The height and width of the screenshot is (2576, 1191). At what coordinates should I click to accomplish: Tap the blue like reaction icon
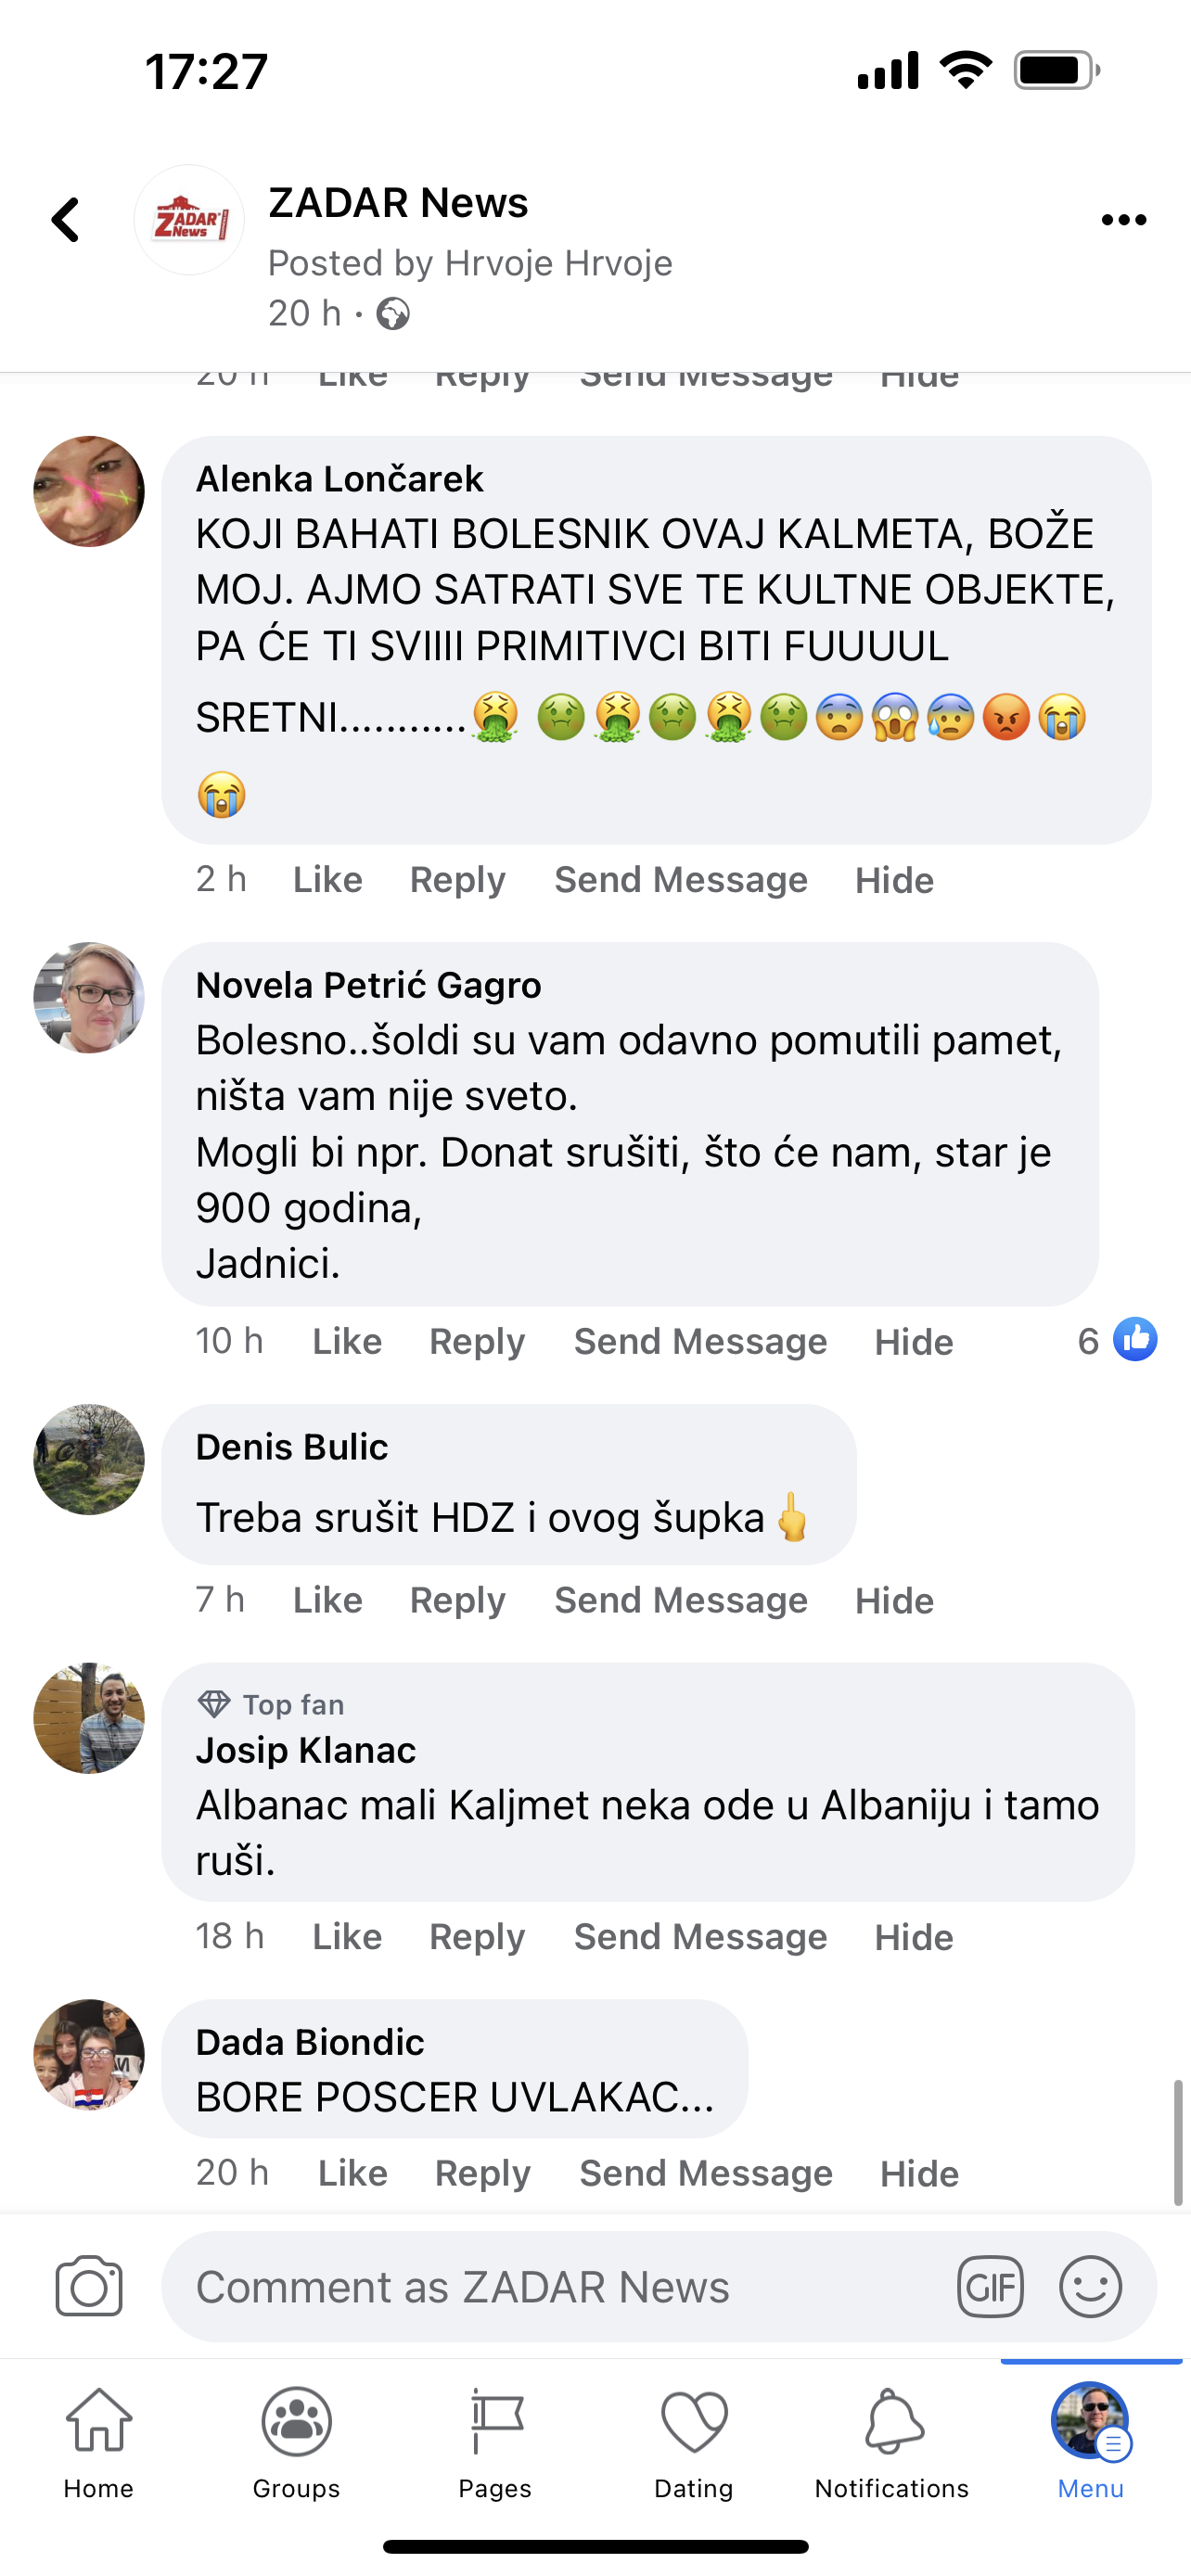click(x=1135, y=1339)
